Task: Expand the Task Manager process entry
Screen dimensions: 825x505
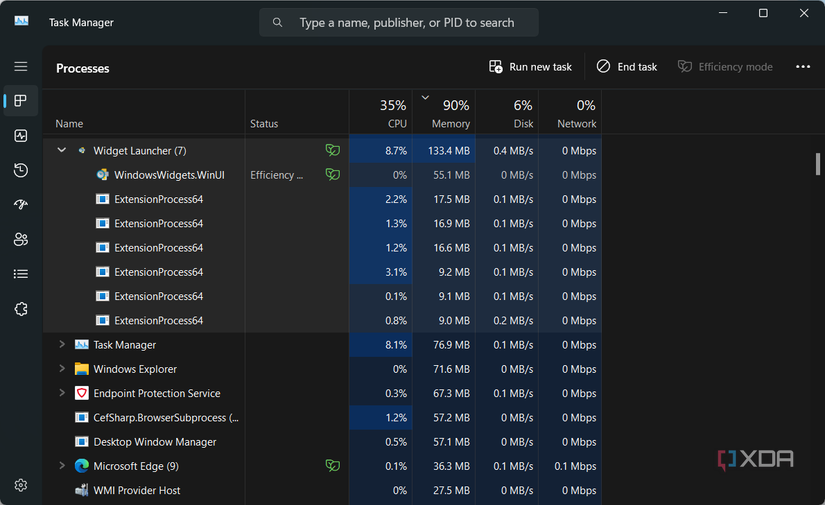Action: point(62,345)
